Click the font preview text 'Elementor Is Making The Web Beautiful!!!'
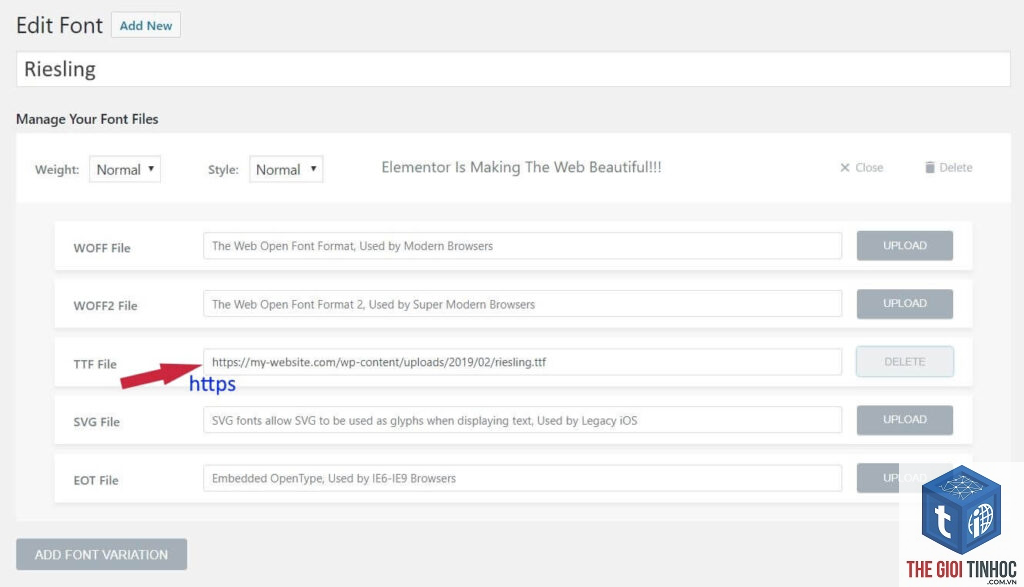This screenshot has width=1024, height=587. coord(521,167)
